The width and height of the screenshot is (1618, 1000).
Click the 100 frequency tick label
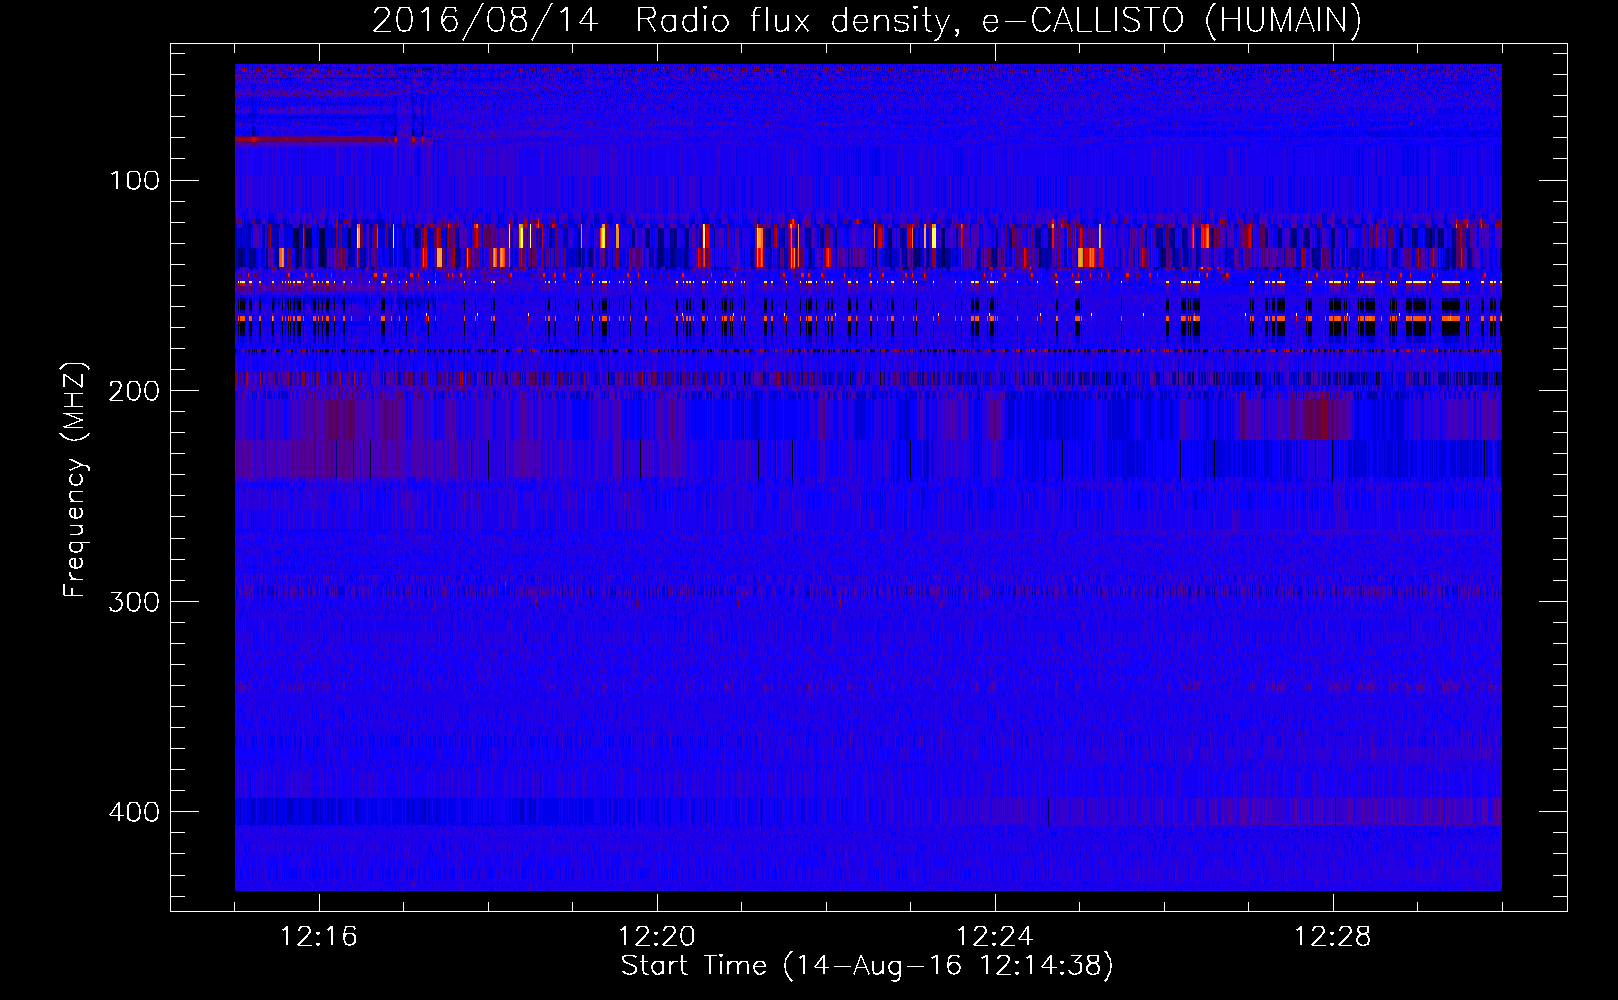134,181
